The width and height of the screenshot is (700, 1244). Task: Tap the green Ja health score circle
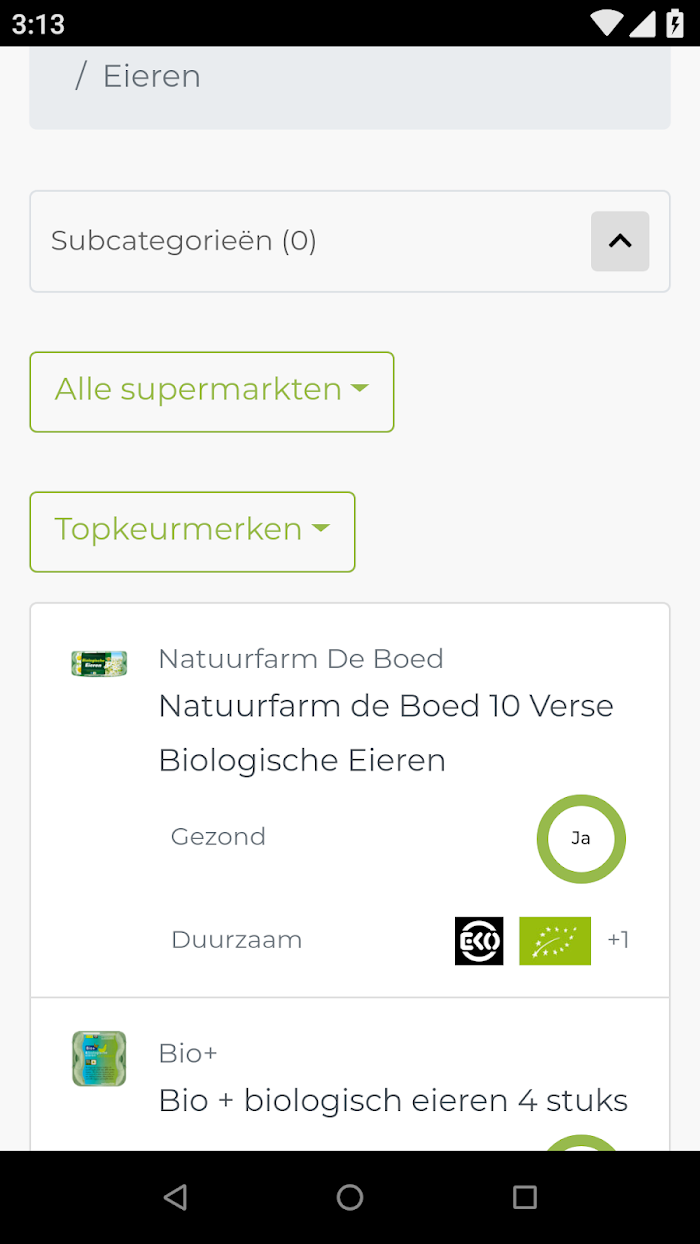tap(581, 839)
